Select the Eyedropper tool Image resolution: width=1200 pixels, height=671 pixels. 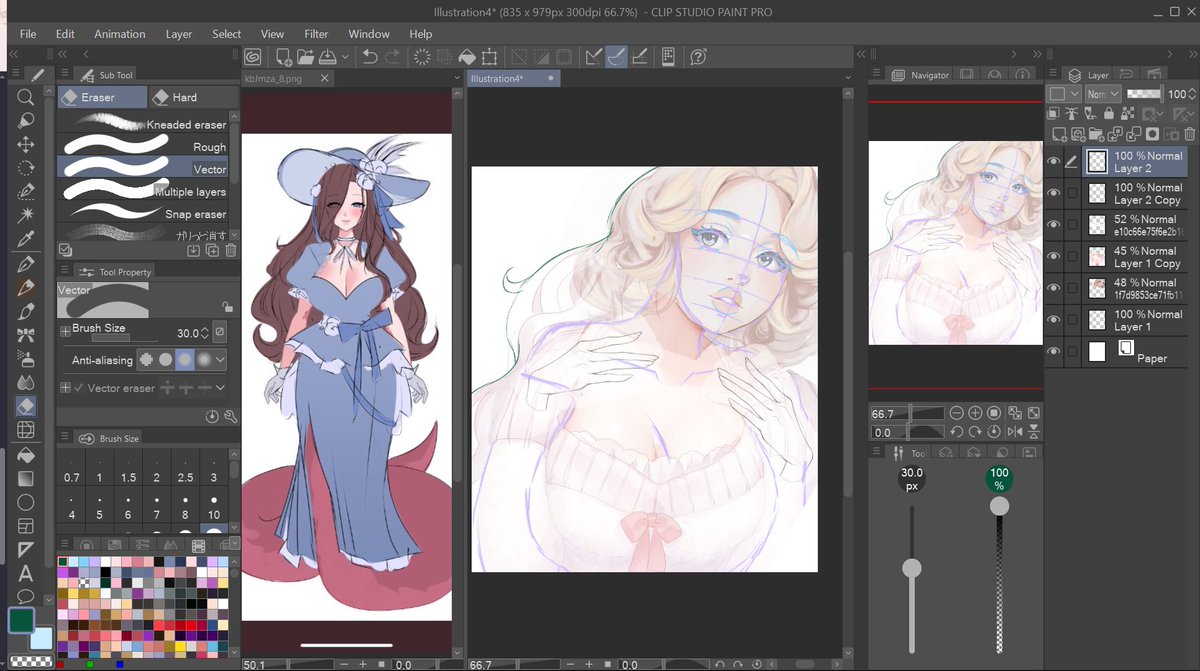(26, 238)
